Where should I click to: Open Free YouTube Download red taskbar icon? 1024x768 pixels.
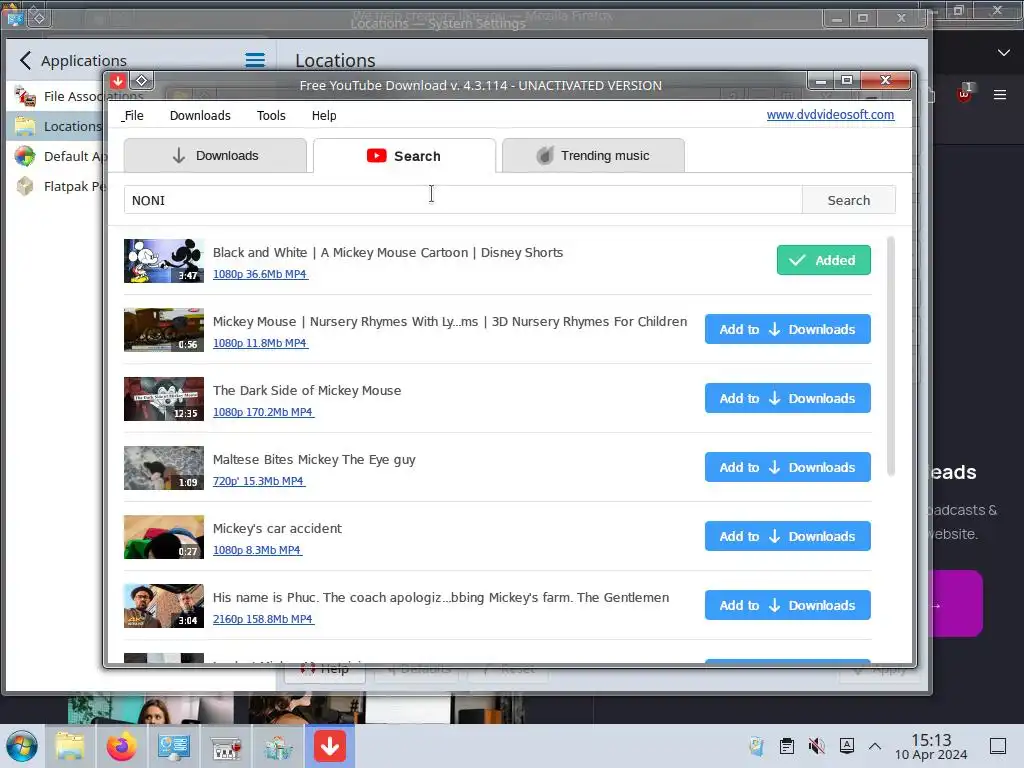pyautogui.click(x=330, y=746)
